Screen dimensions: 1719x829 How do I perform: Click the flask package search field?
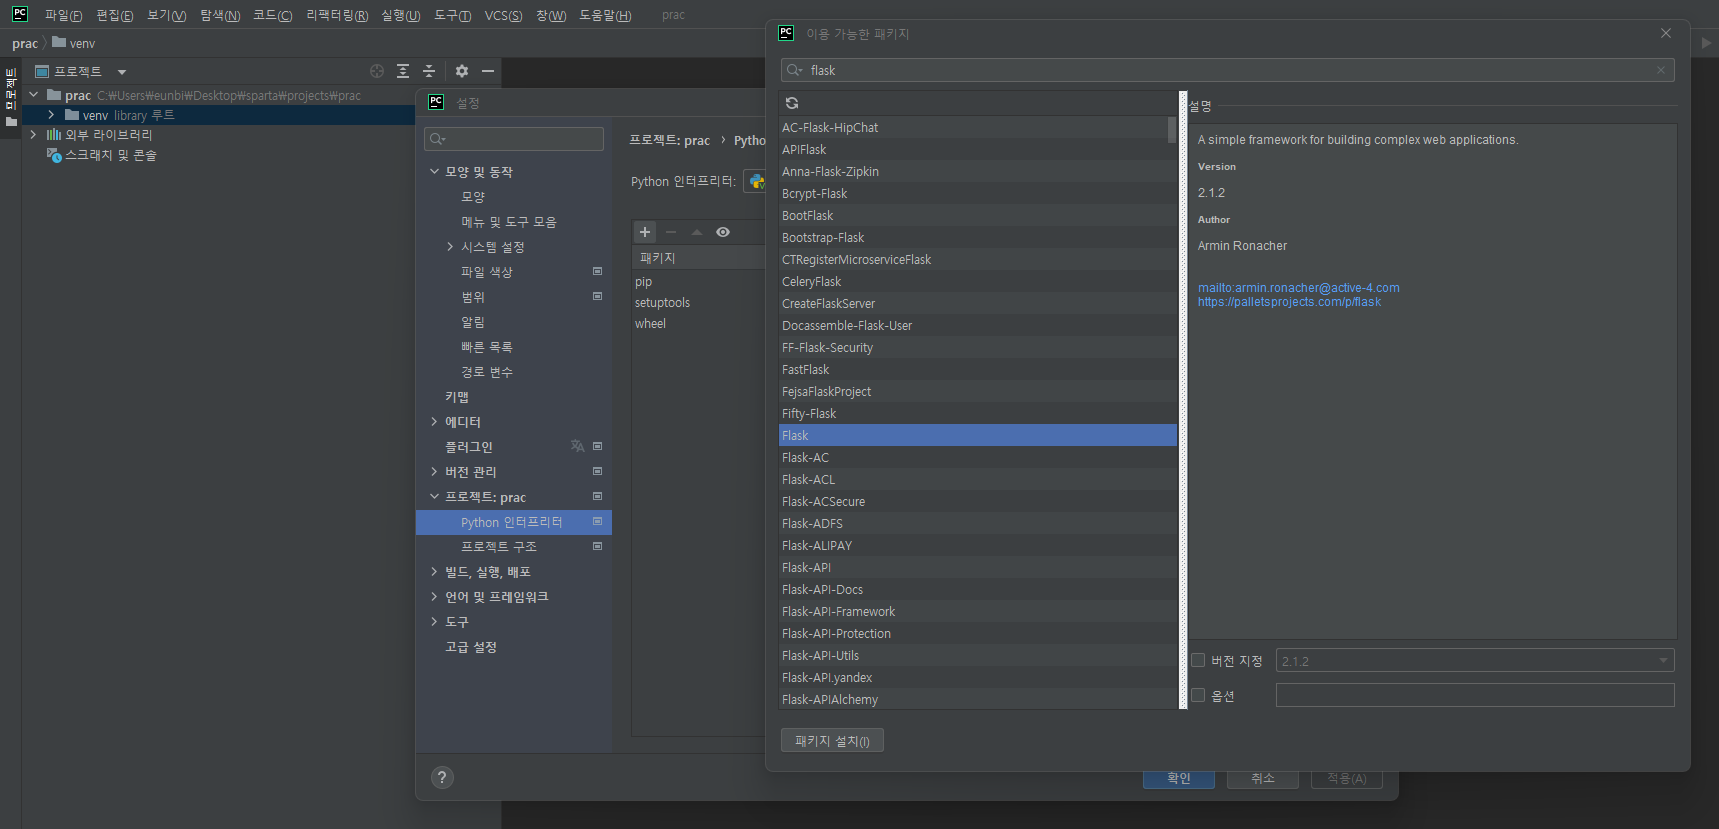[x=1227, y=70]
